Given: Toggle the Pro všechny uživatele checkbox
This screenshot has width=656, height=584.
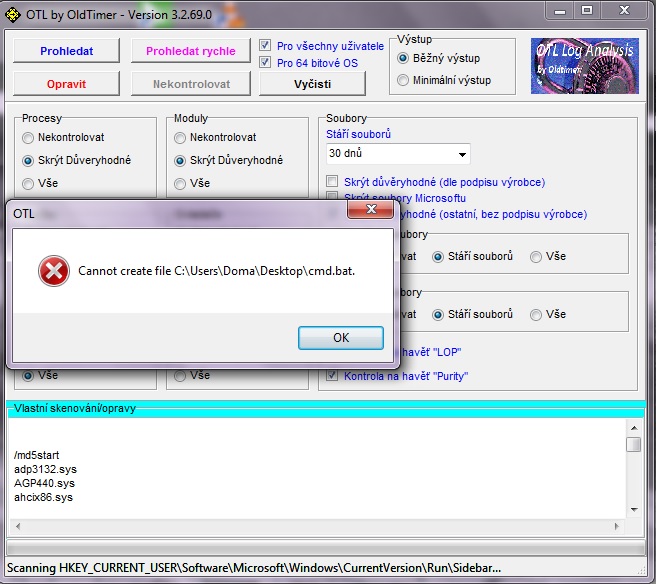Looking at the screenshot, I should [x=265, y=46].
